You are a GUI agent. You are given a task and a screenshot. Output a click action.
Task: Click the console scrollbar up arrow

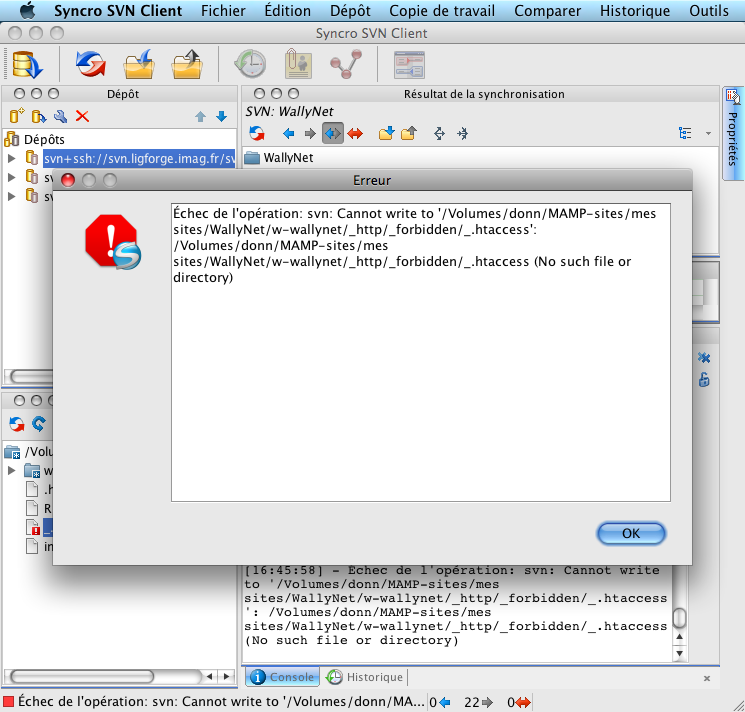679,636
